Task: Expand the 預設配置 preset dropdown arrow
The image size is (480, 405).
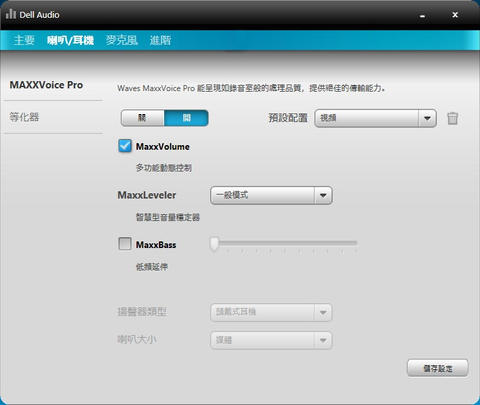Action: (427, 118)
